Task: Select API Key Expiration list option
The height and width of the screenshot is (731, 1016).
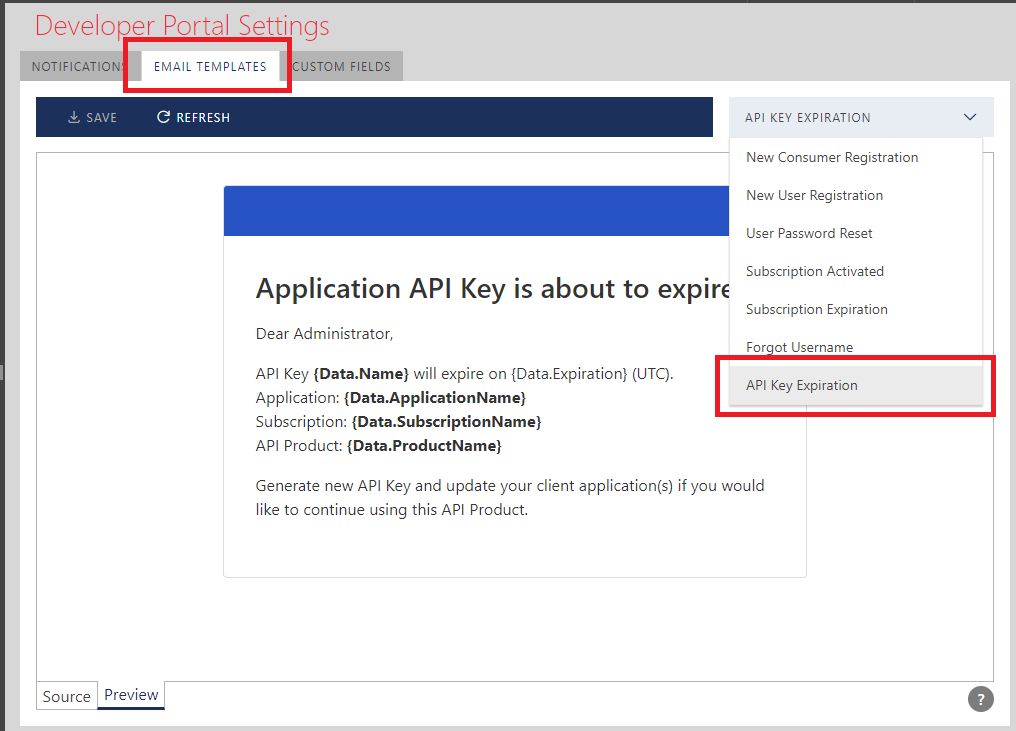Action: 802,385
